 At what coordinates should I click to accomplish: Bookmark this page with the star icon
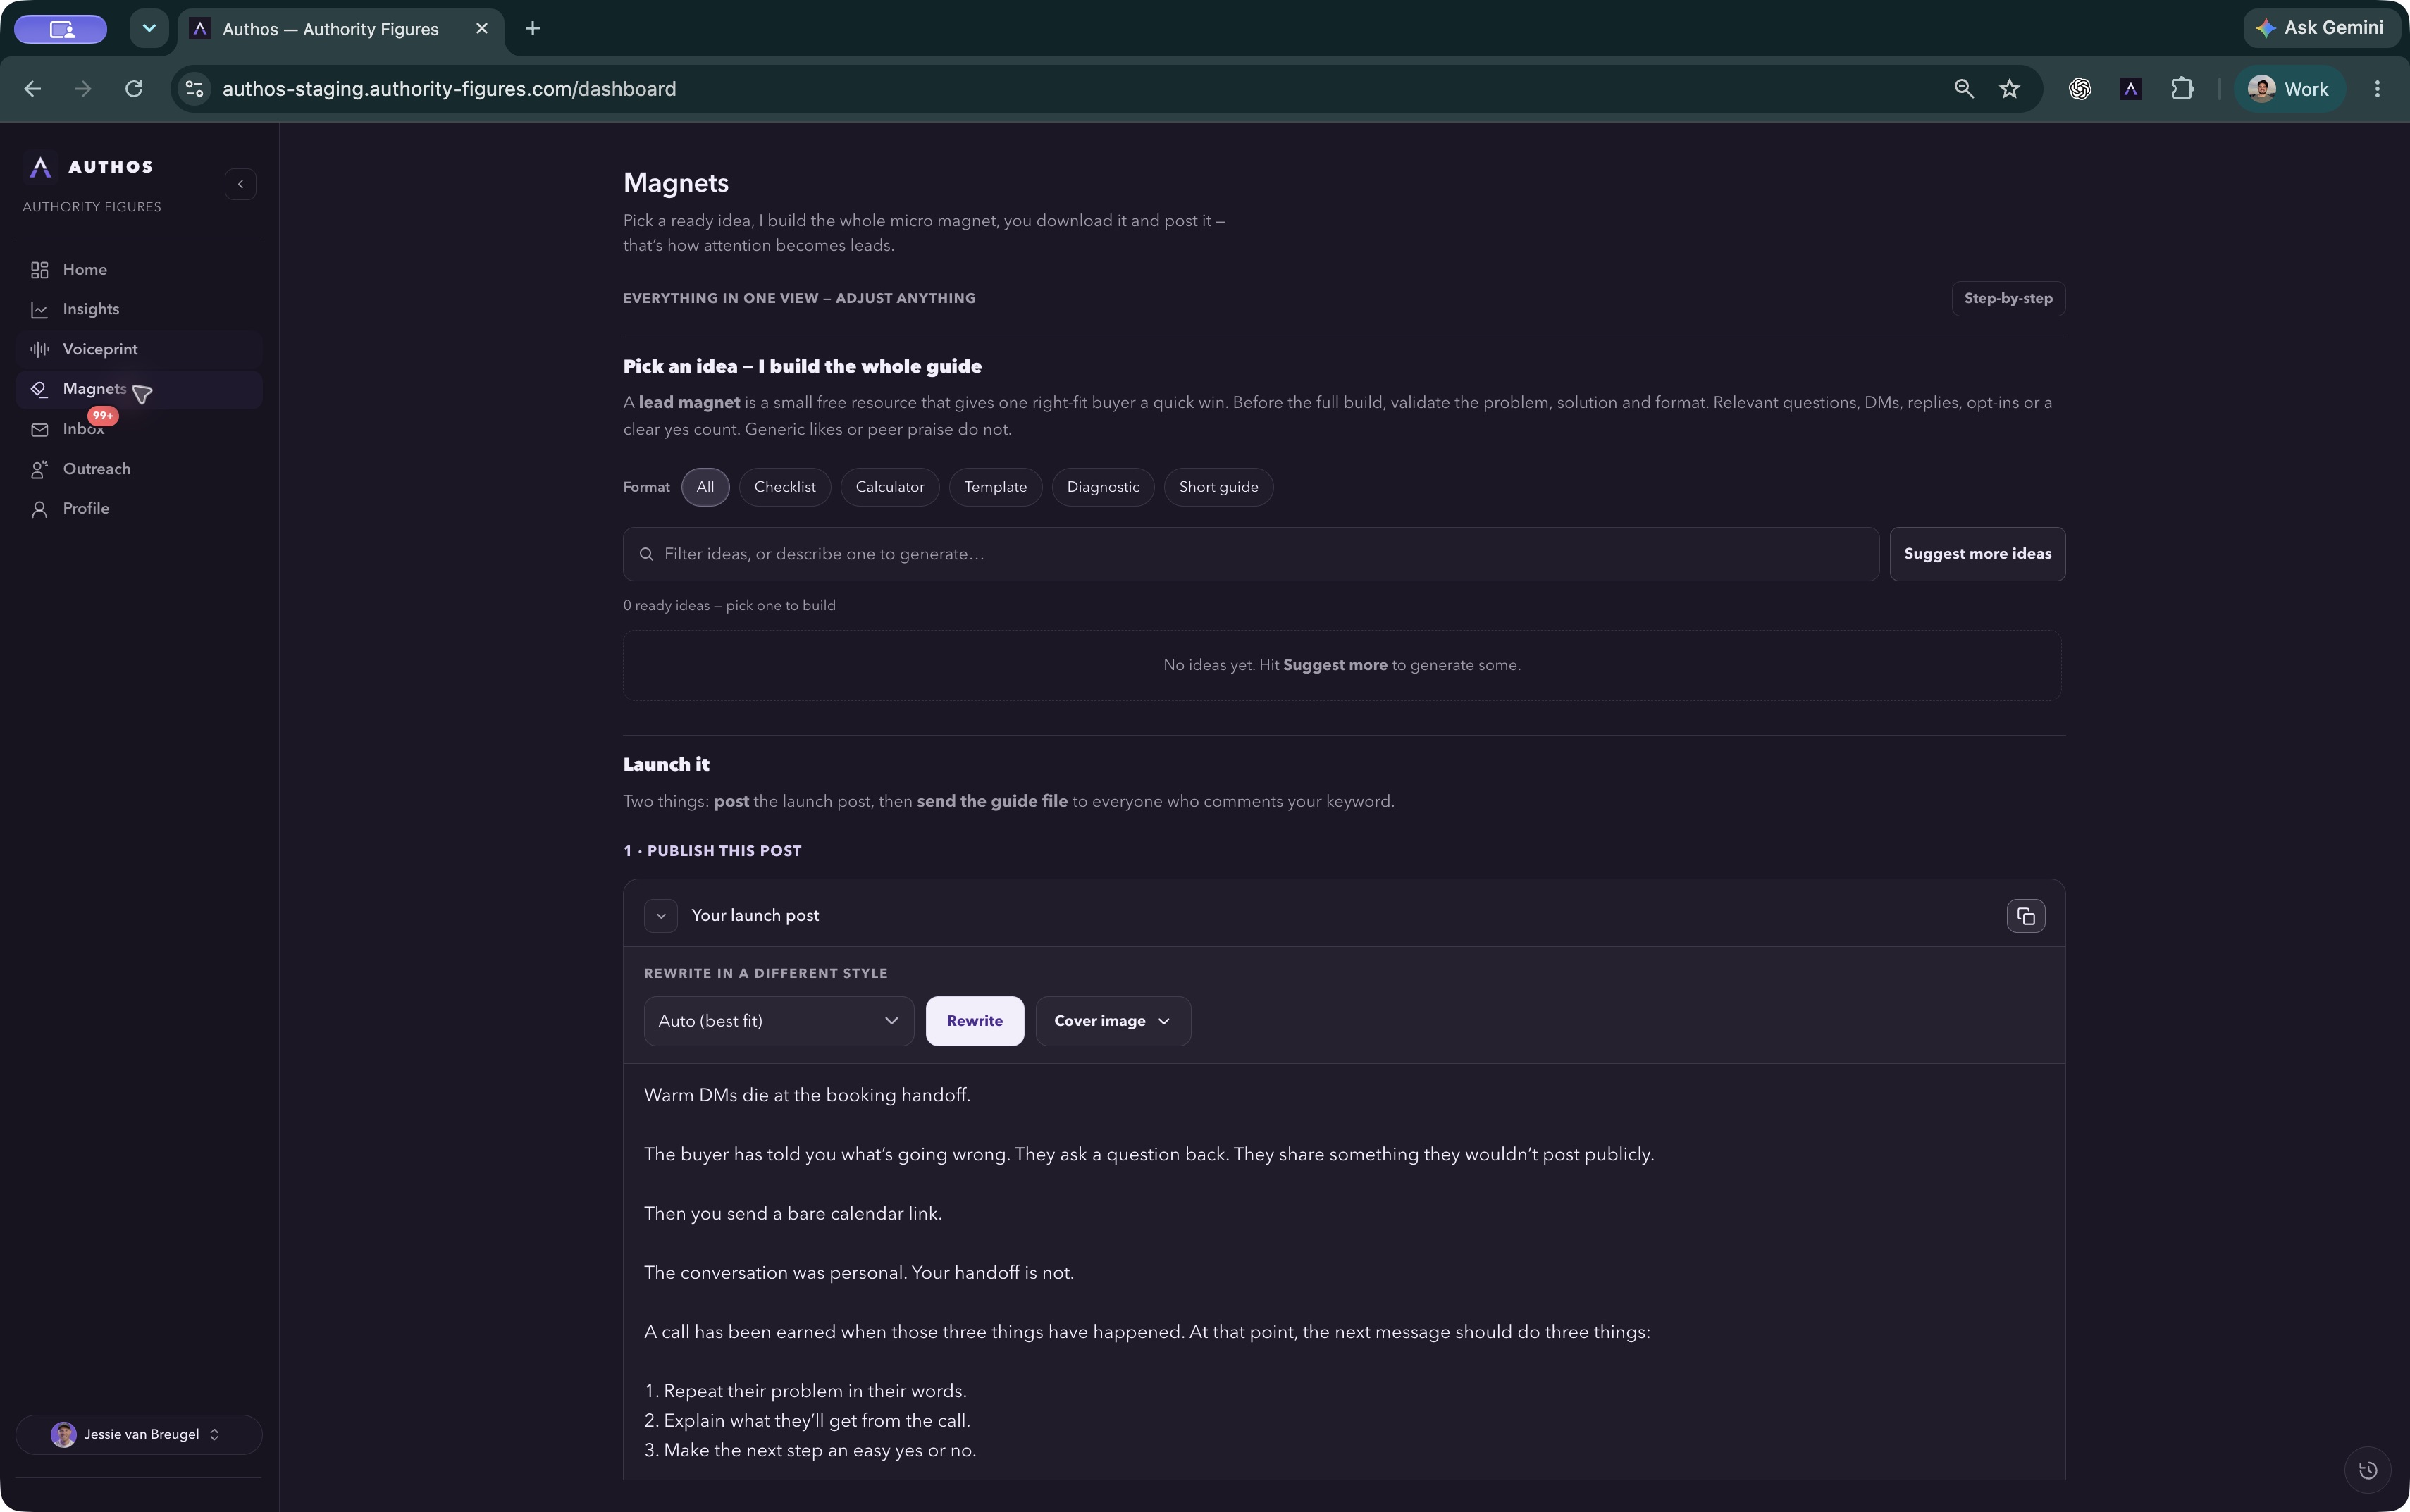pyautogui.click(x=2010, y=89)
